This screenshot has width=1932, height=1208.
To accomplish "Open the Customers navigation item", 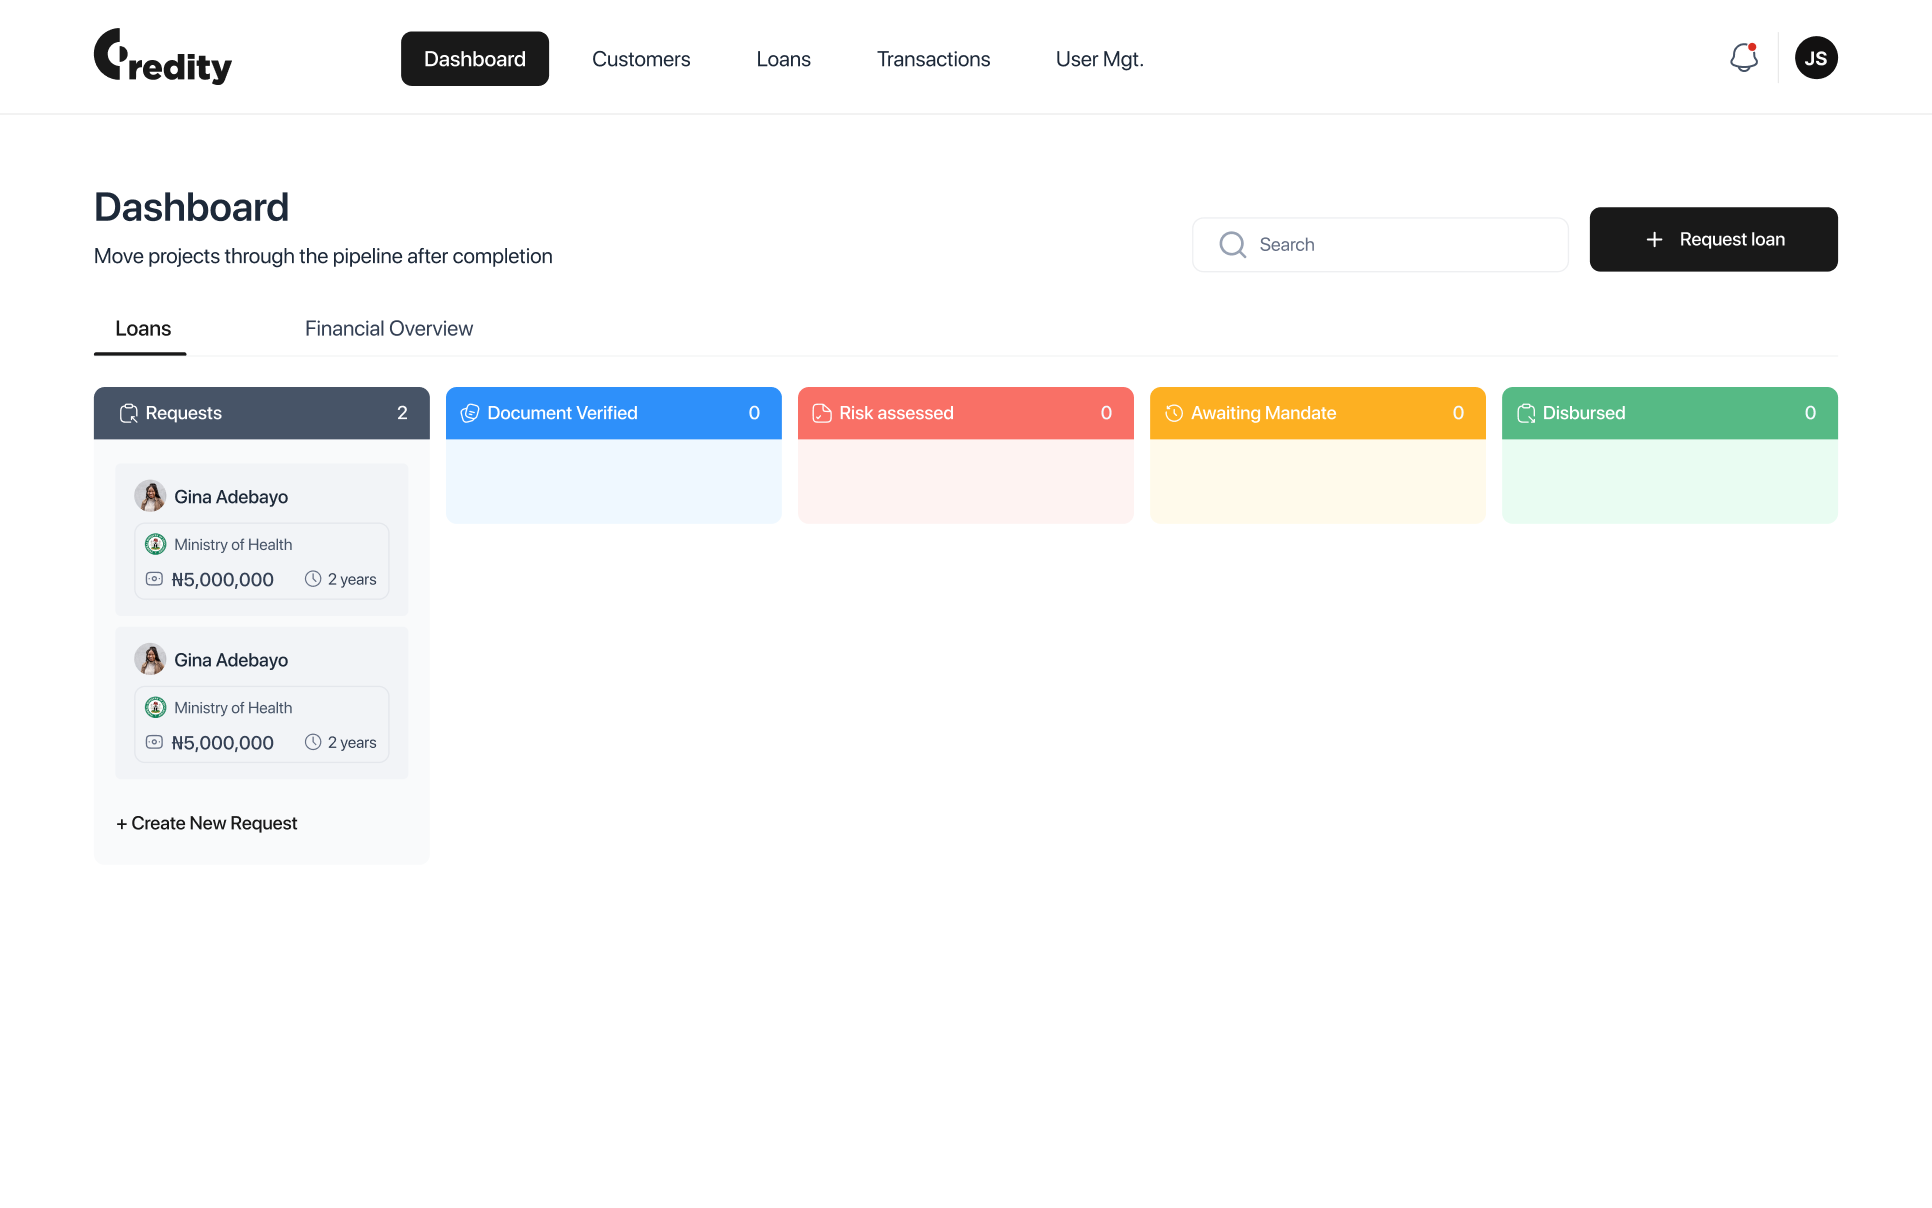I will [x=641, y=58].
